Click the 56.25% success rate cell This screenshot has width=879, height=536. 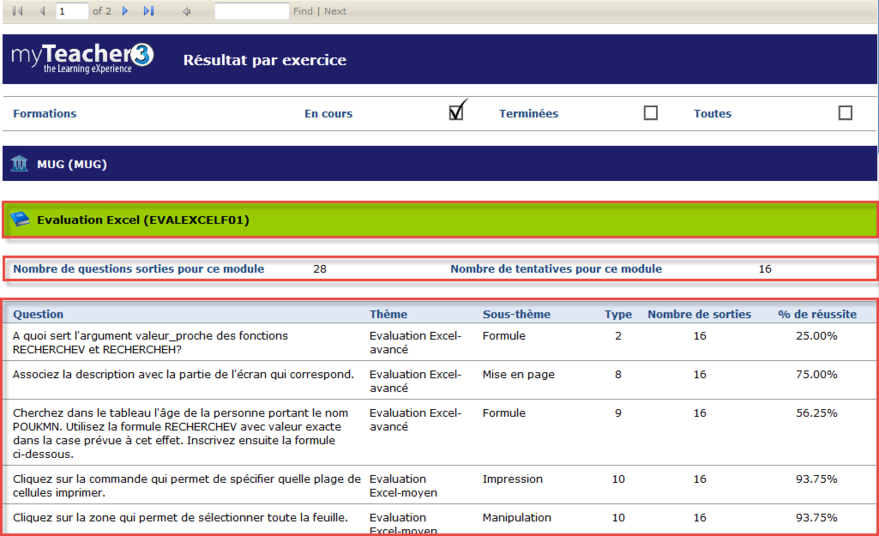pos(817,413)
